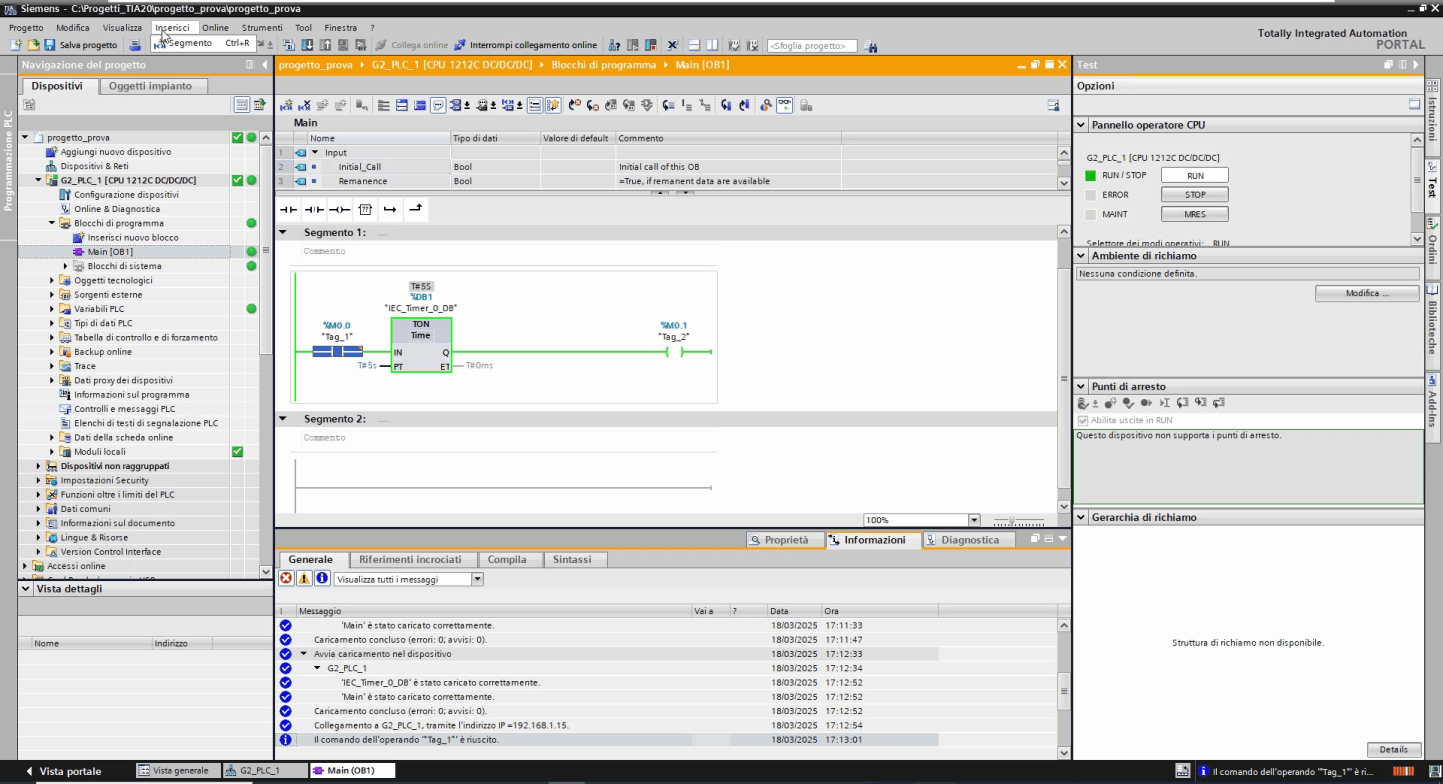Image resolution: width=1443 pixels, height=784 pixels.
Task: Collapse the Pannello operatore CPU section
Action: pyautogui.click(x=1082, y=125)
